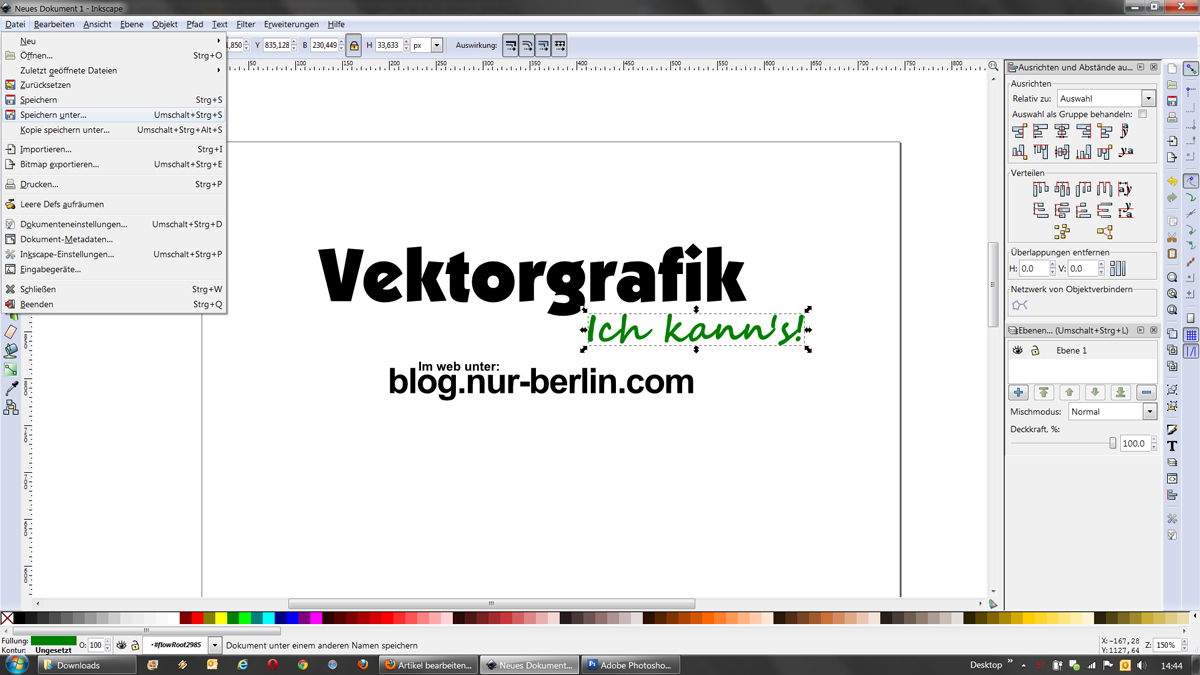Click 'Speichern' menu entry
Viewport: 1200px width, 675px height.
[x=113, y=100]
